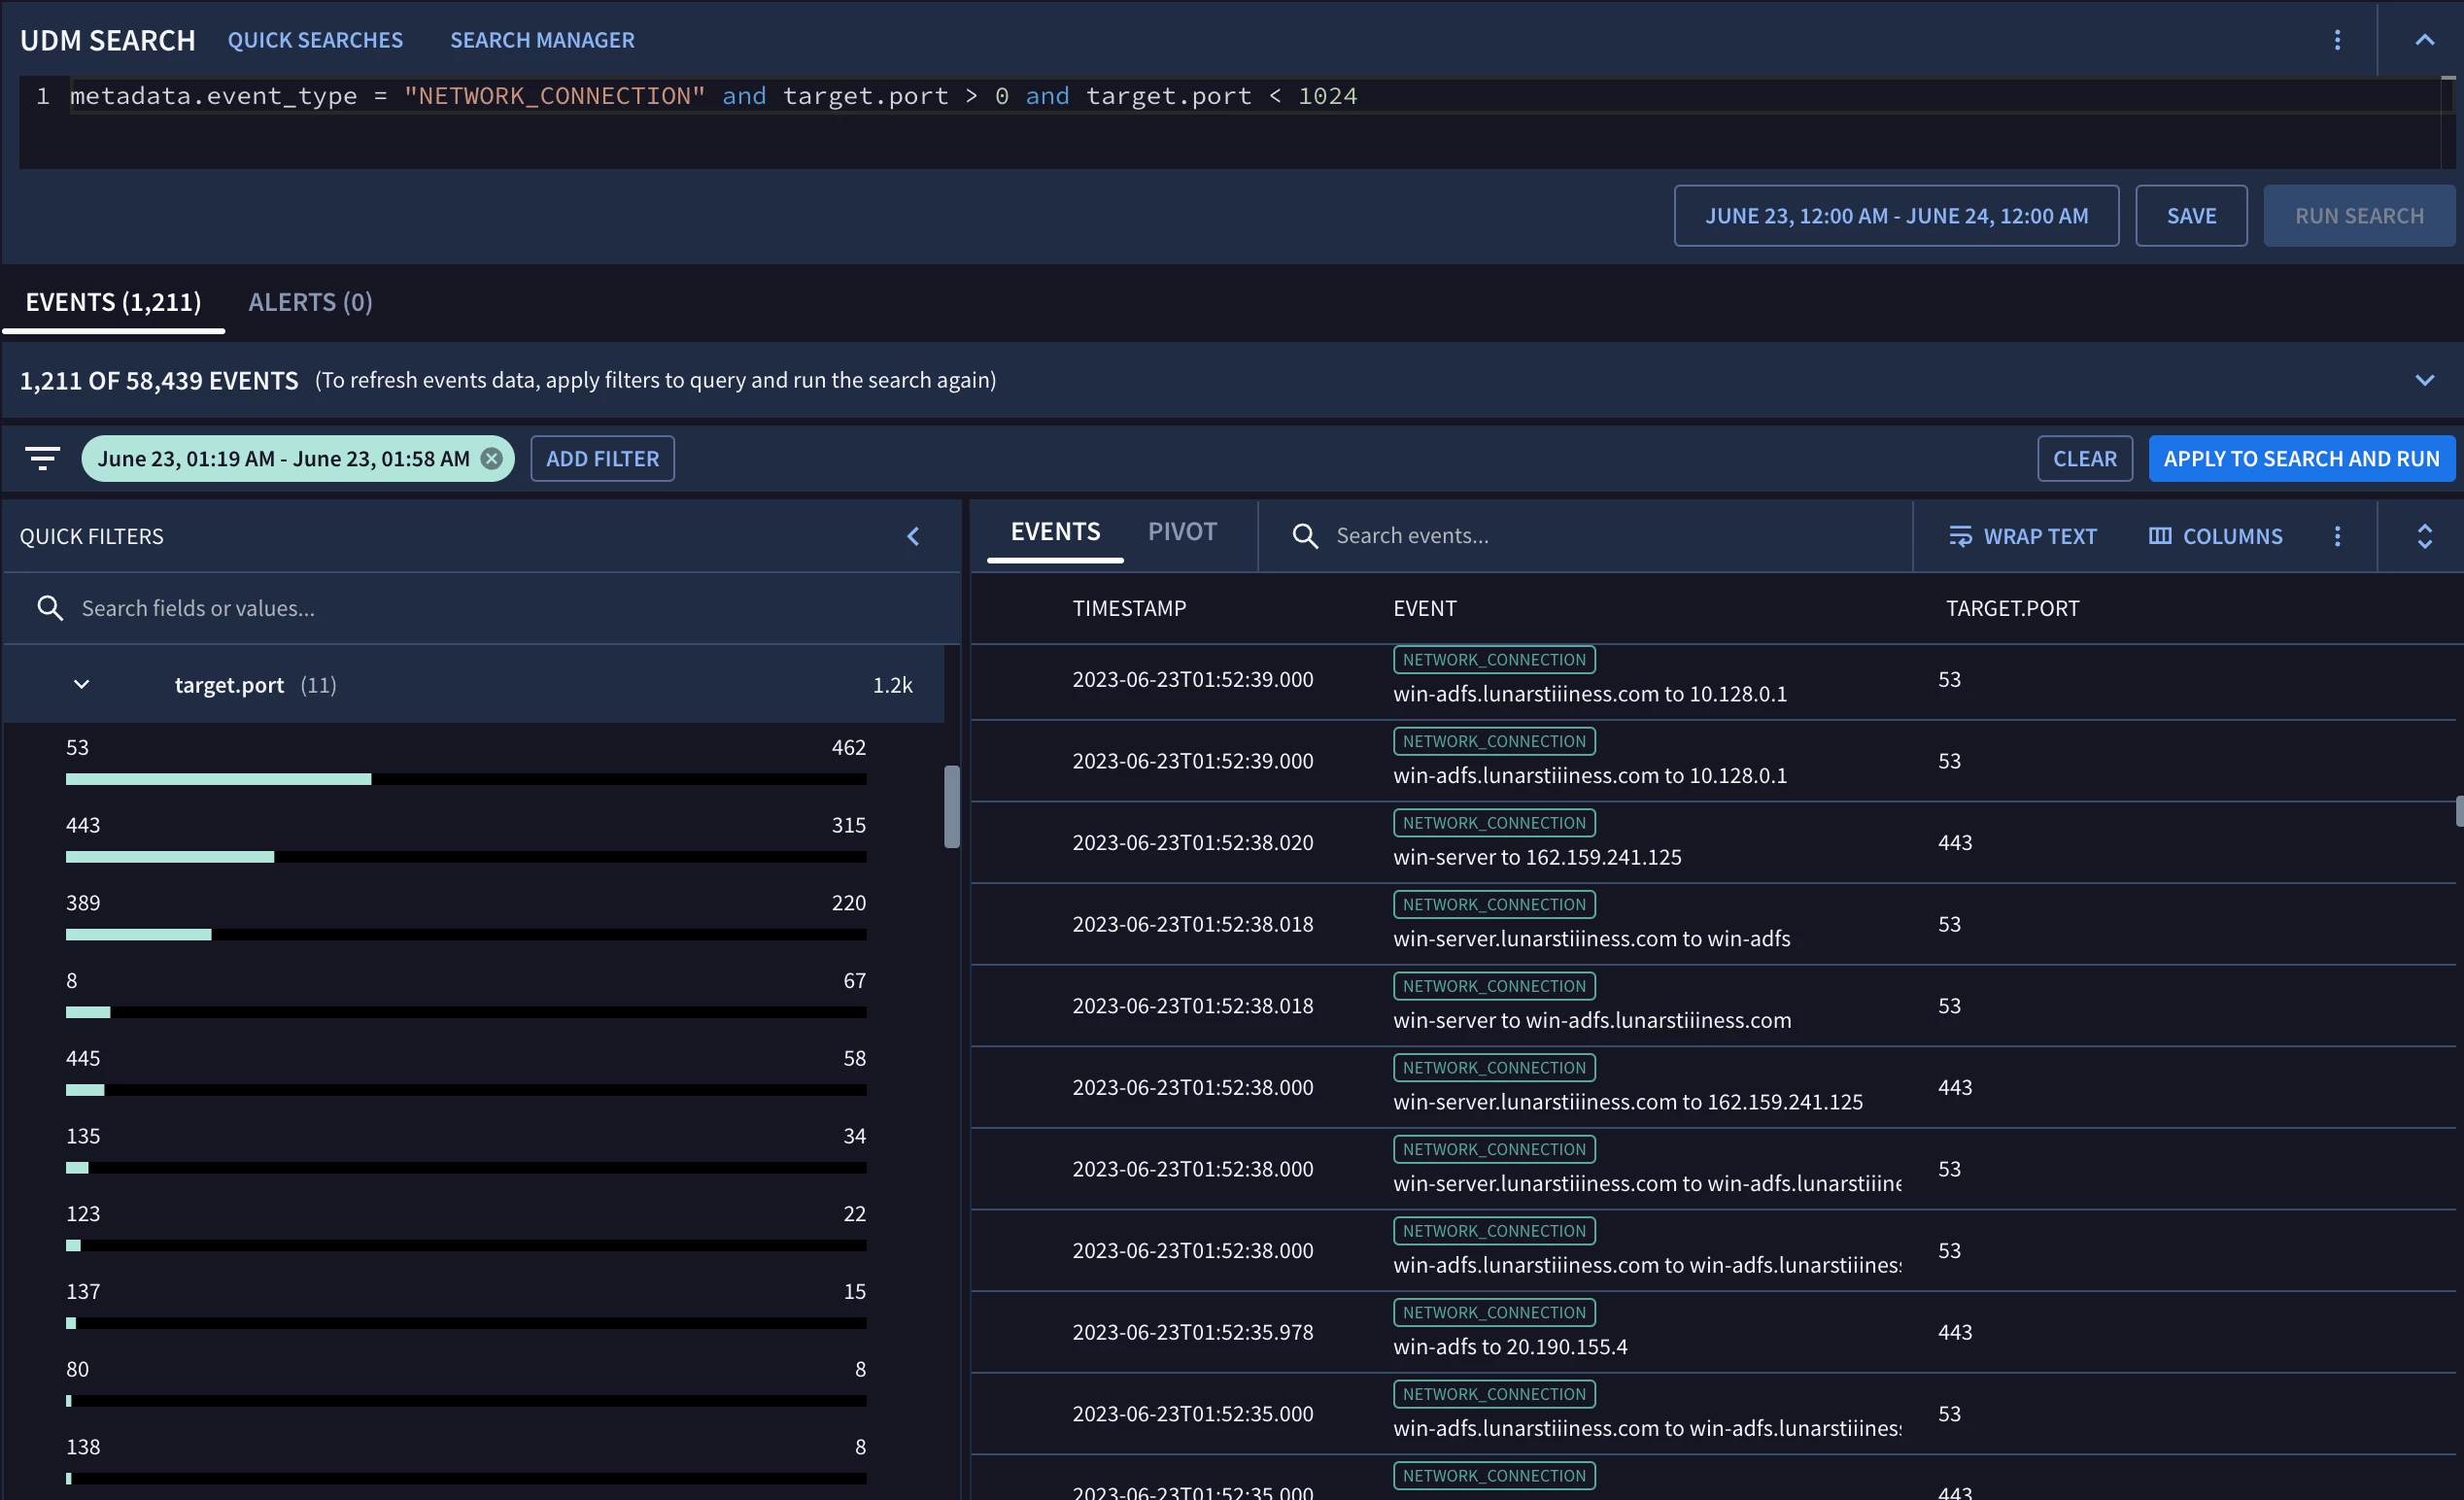Switch to the Pivot tab
Screen dimensions: 2464x1500
tap(1182, 532)
